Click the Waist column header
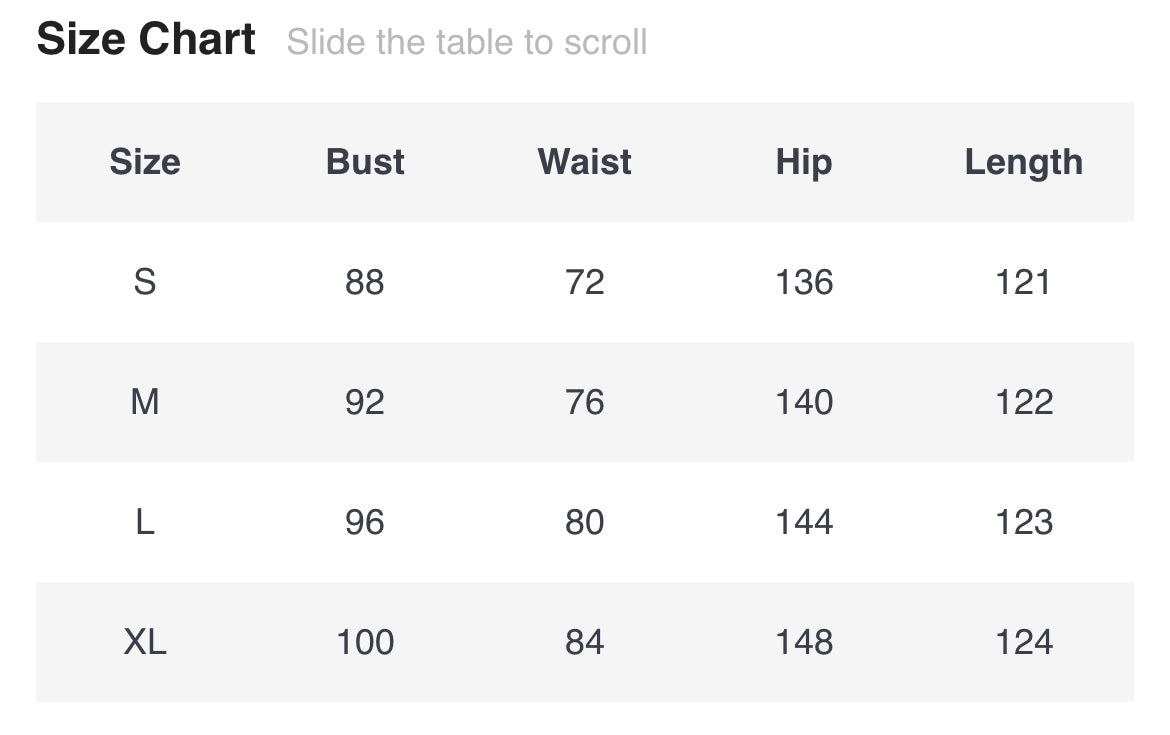1170x735 pixels. 584,162
